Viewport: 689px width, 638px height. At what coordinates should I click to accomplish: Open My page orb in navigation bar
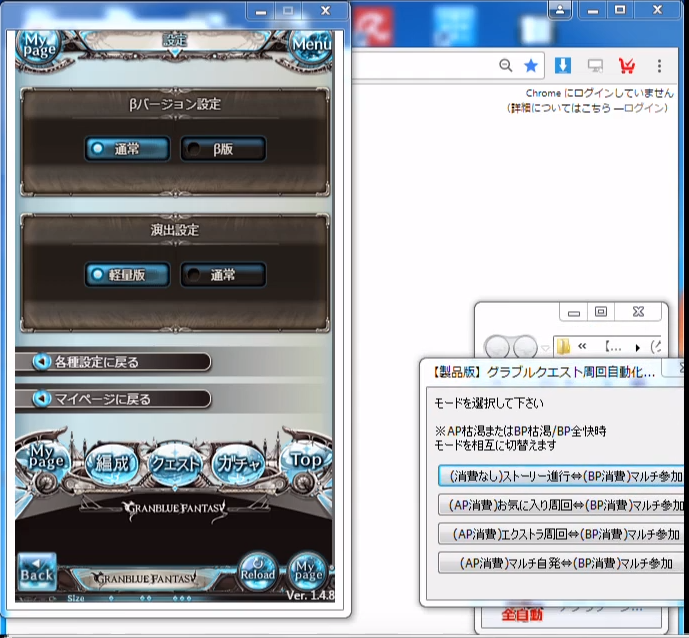click(x=43, y=459)
